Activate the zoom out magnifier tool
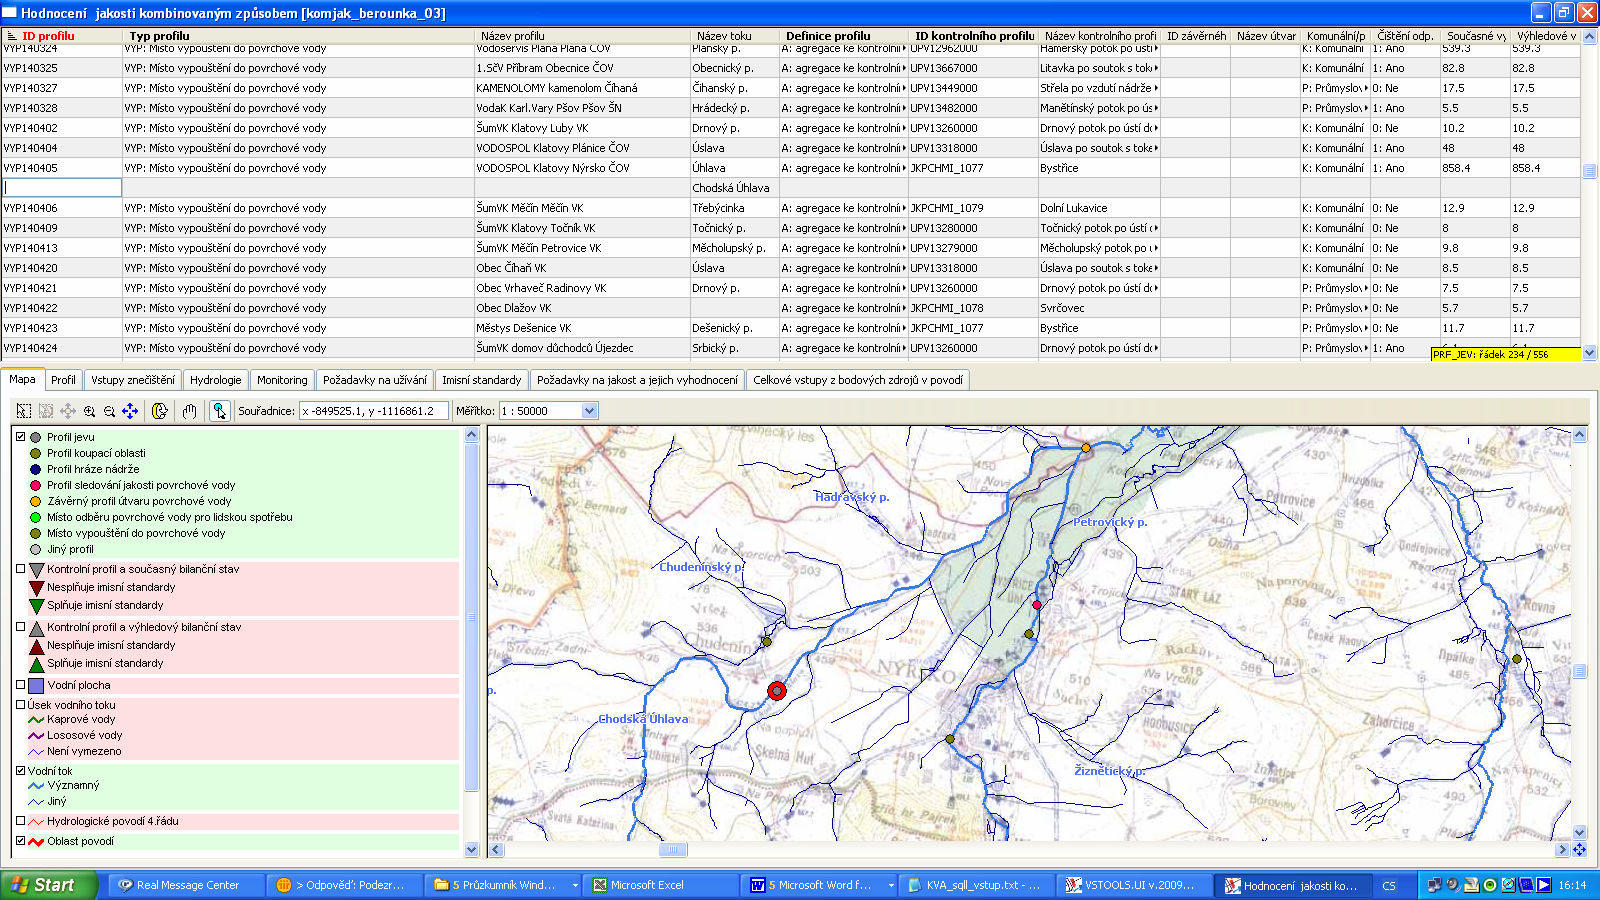The width and height of the screenshot is (1600, 900). (110, 411)
